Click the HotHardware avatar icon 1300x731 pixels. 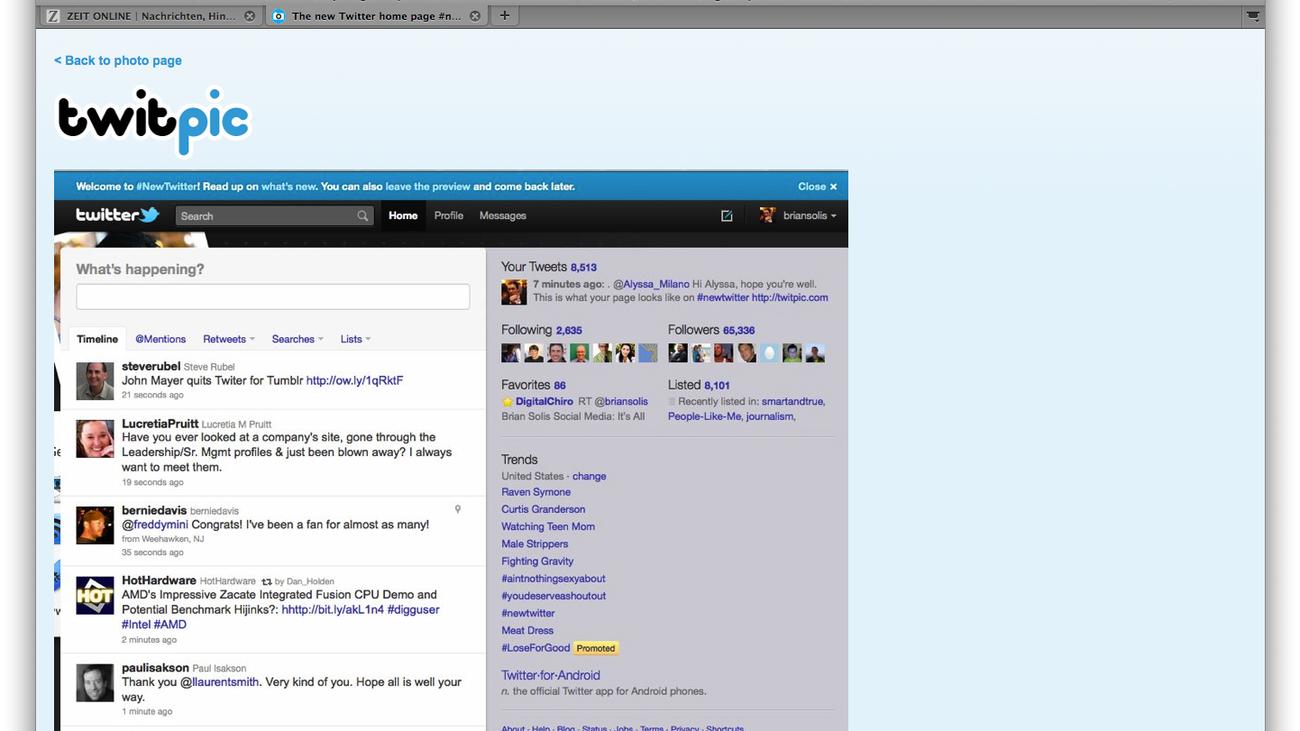point(95,595)
